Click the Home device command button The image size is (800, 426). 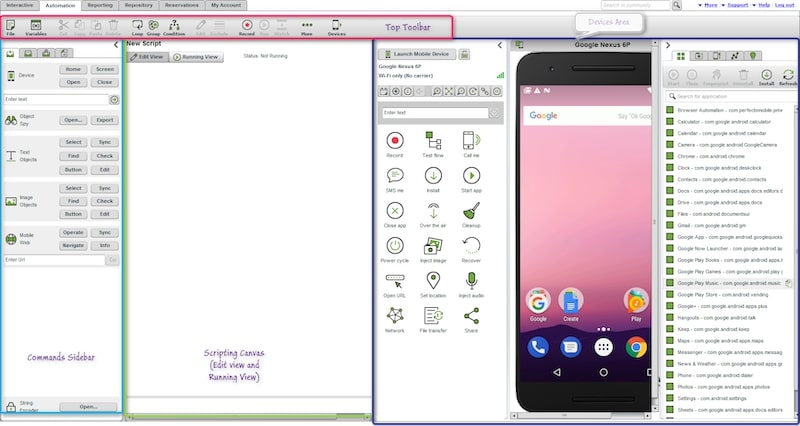pos(73,69)
